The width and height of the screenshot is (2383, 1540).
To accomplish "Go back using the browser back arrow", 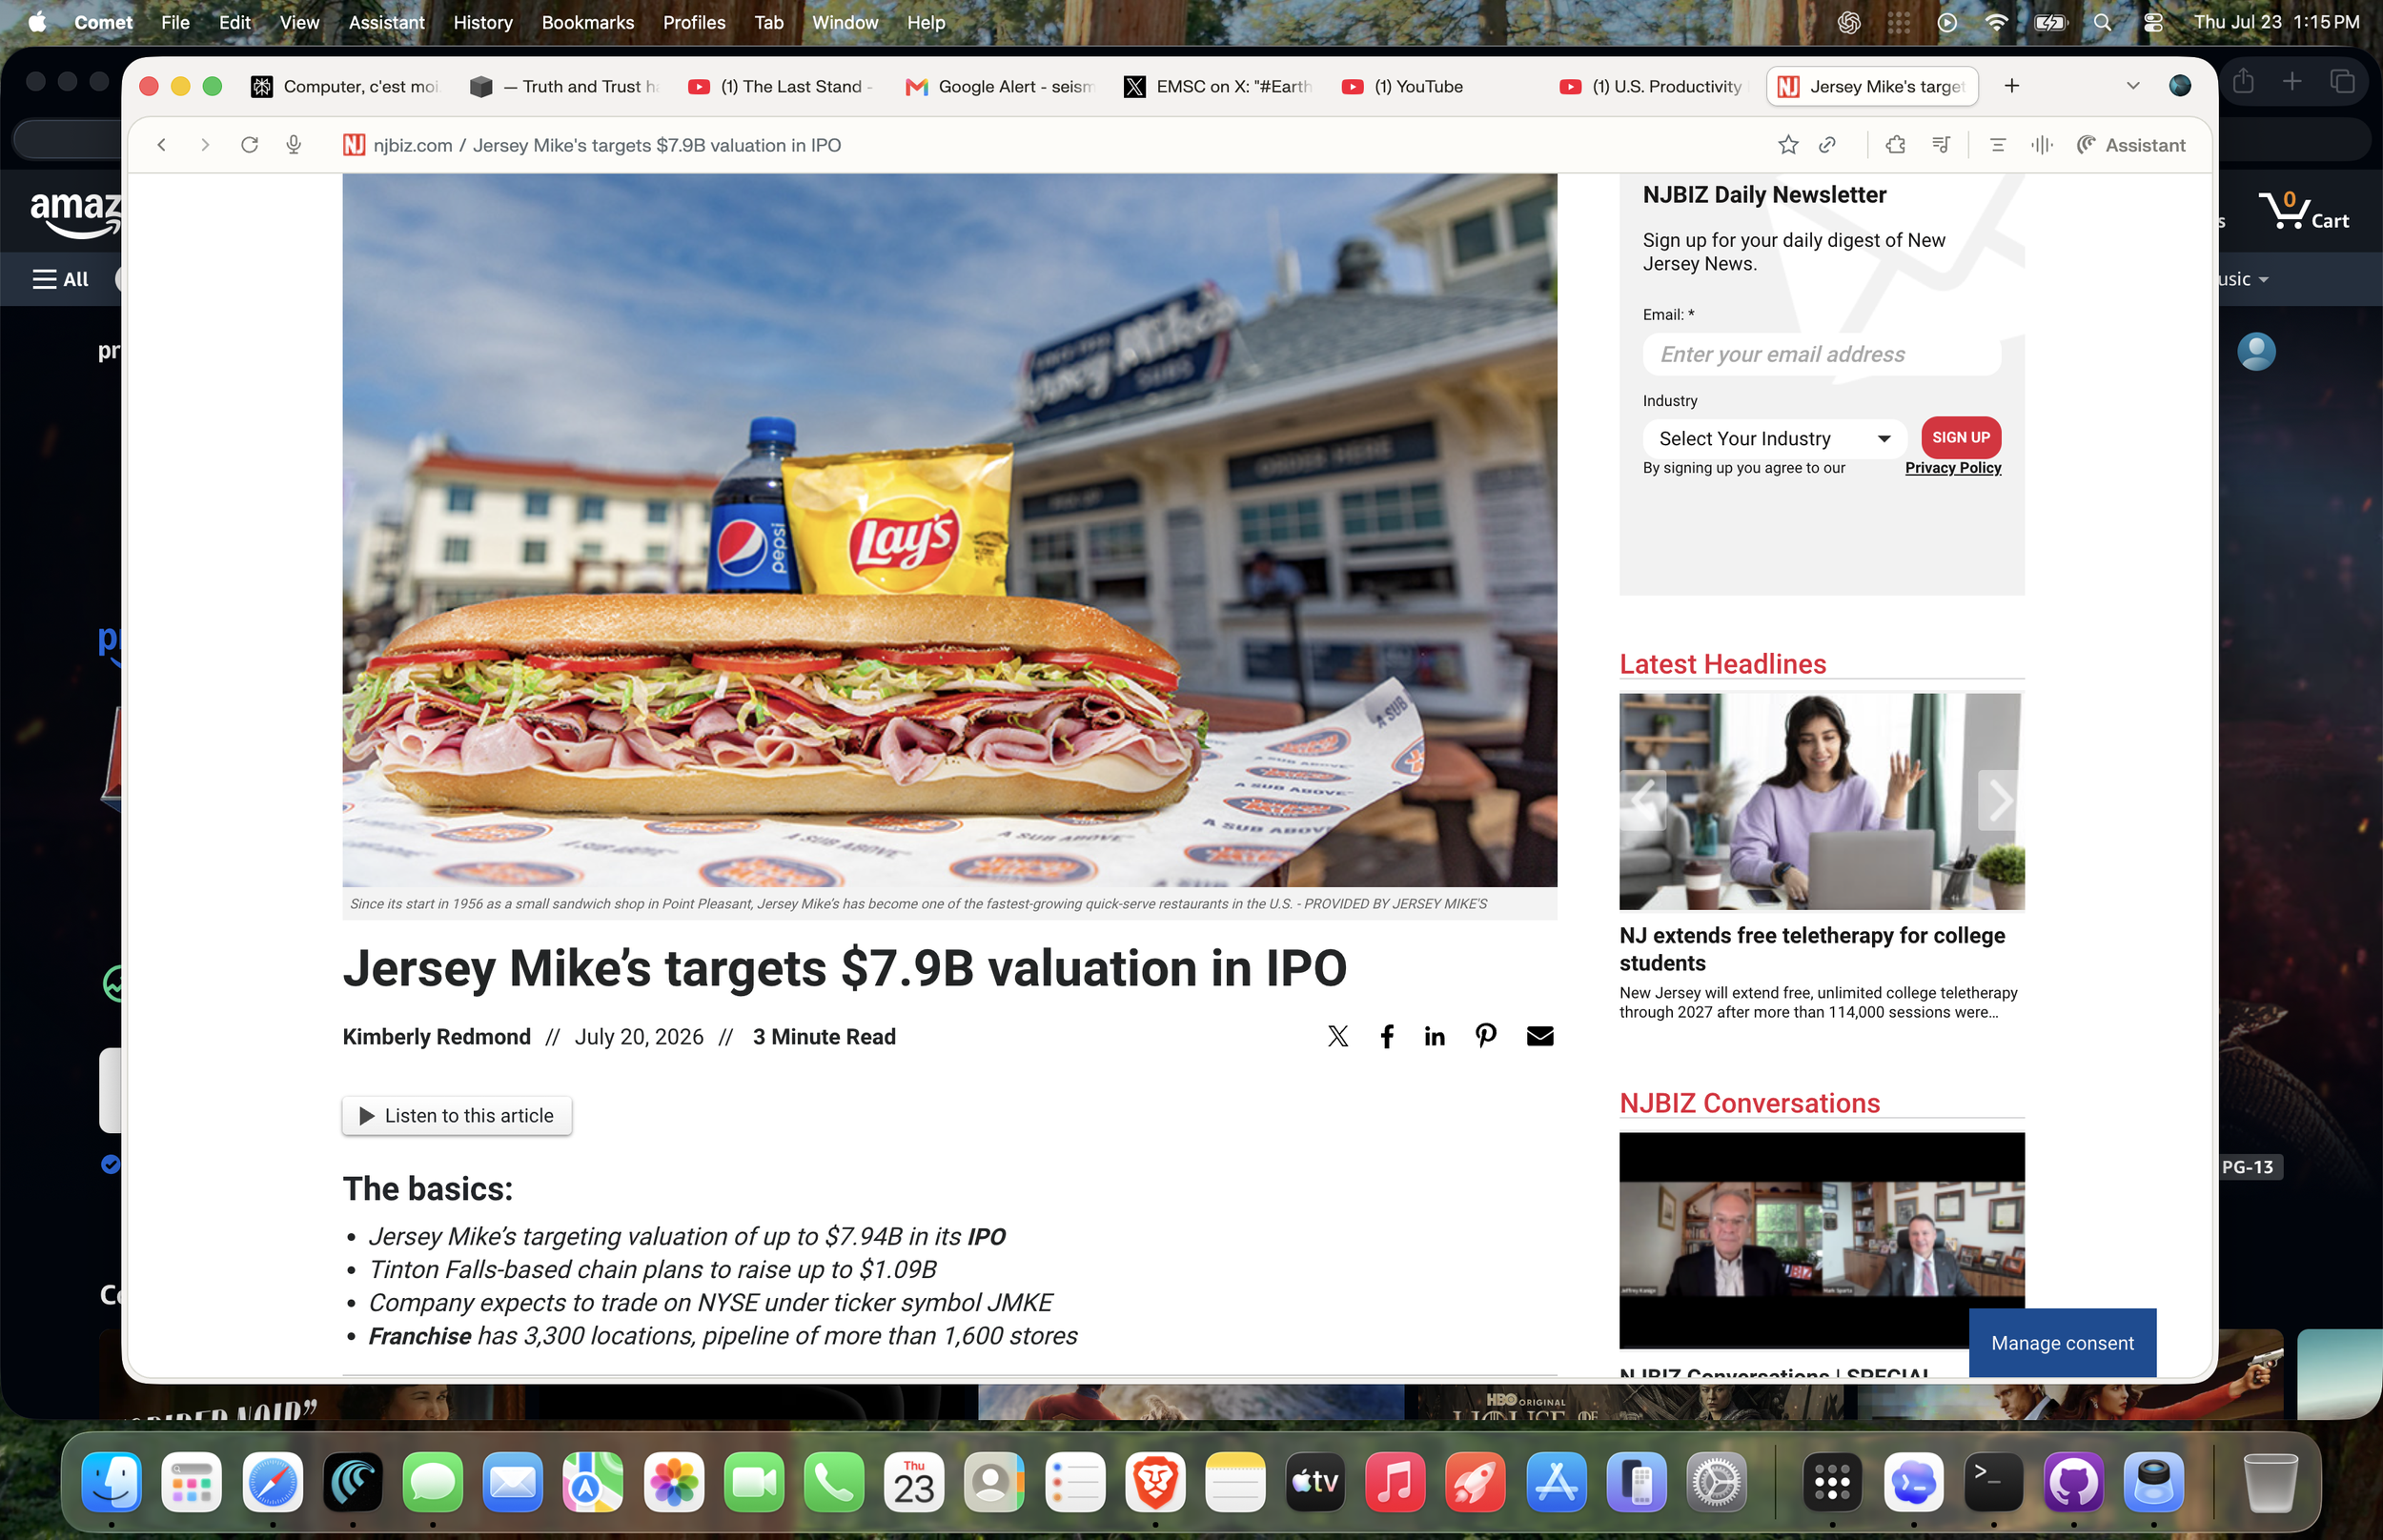I will coord(161,145).
